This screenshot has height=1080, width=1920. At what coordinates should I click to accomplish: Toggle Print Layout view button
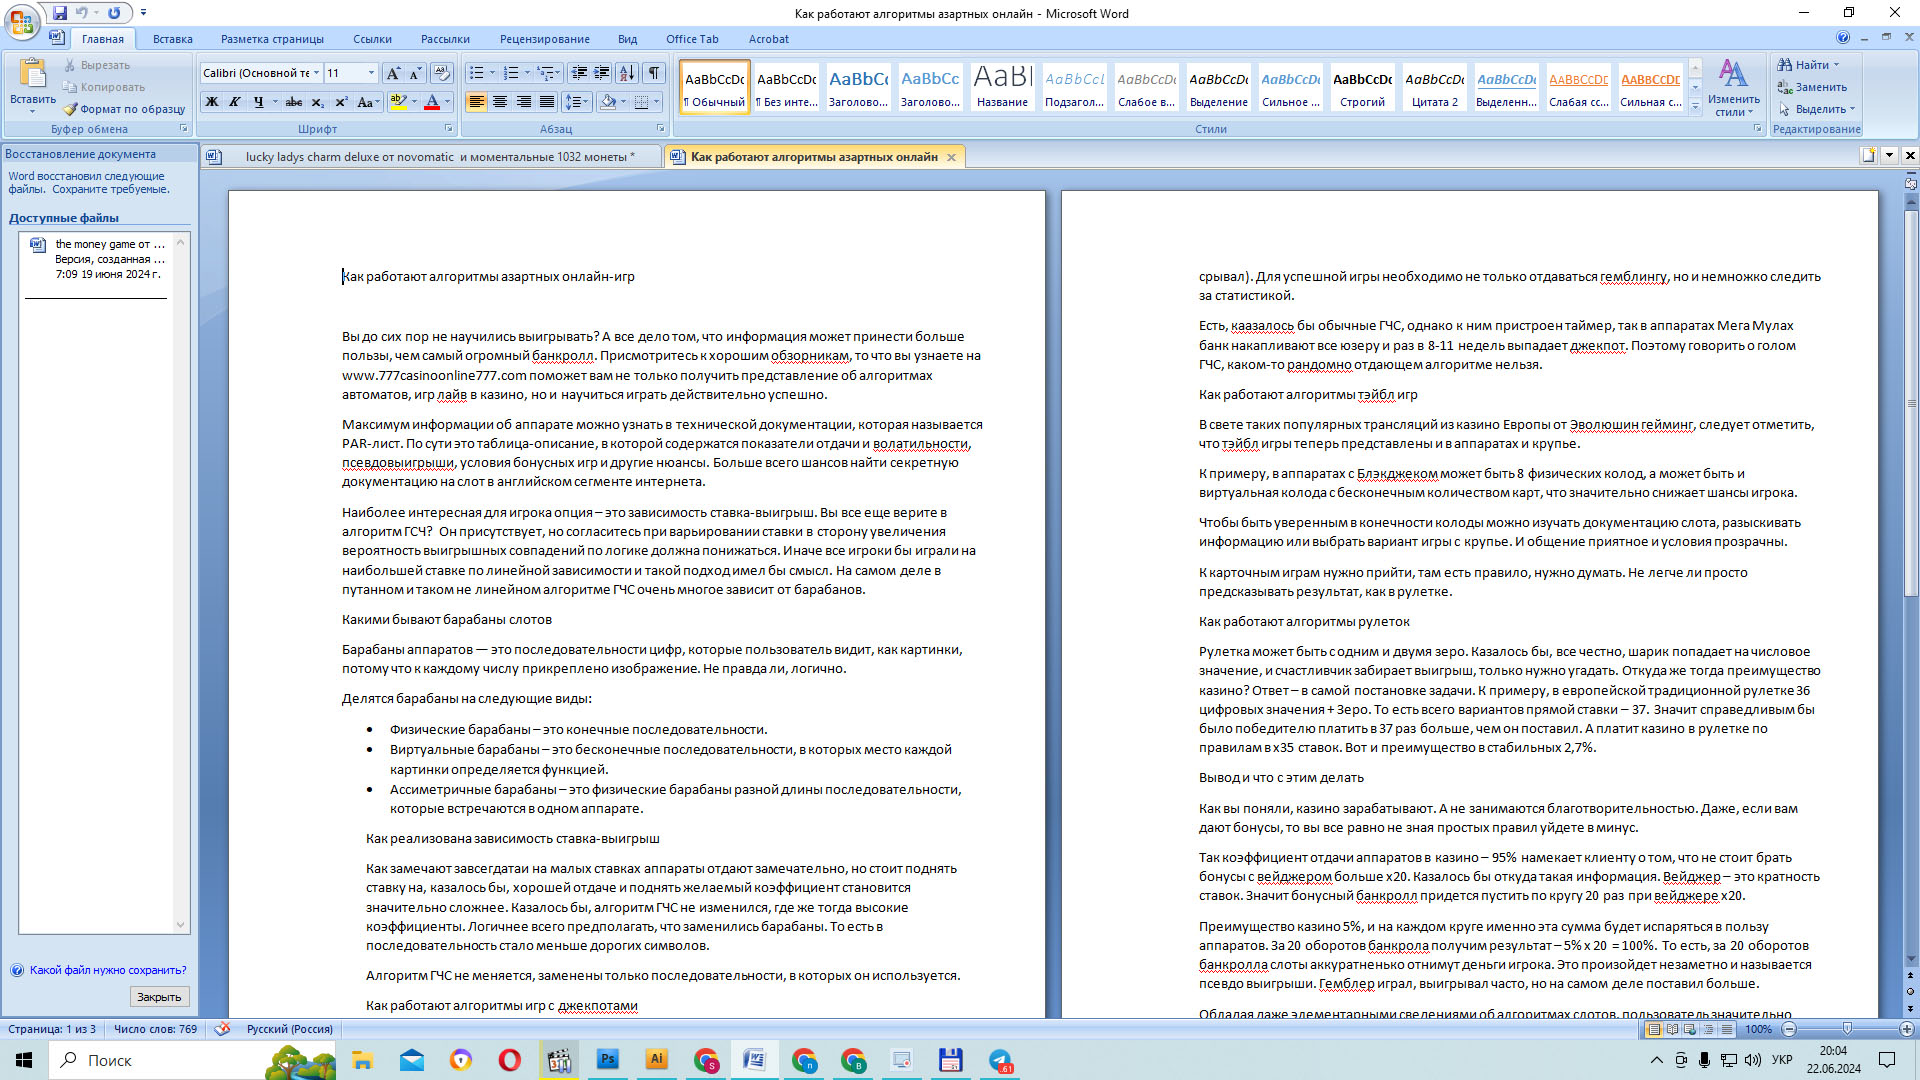click(1654, 1029)
